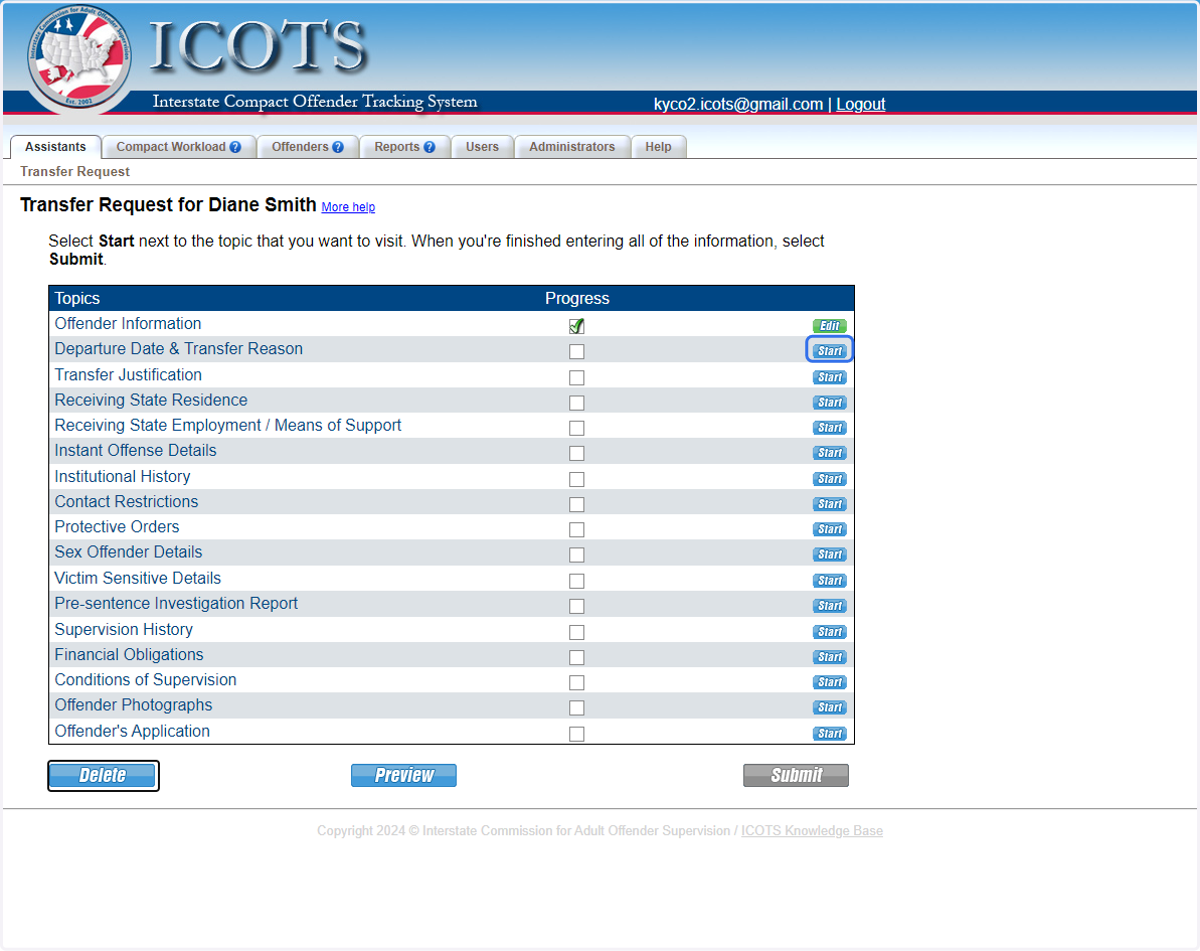Start Conditions of Supervision topic
The image size is (1200, 951).
click(x=829, y=682)
